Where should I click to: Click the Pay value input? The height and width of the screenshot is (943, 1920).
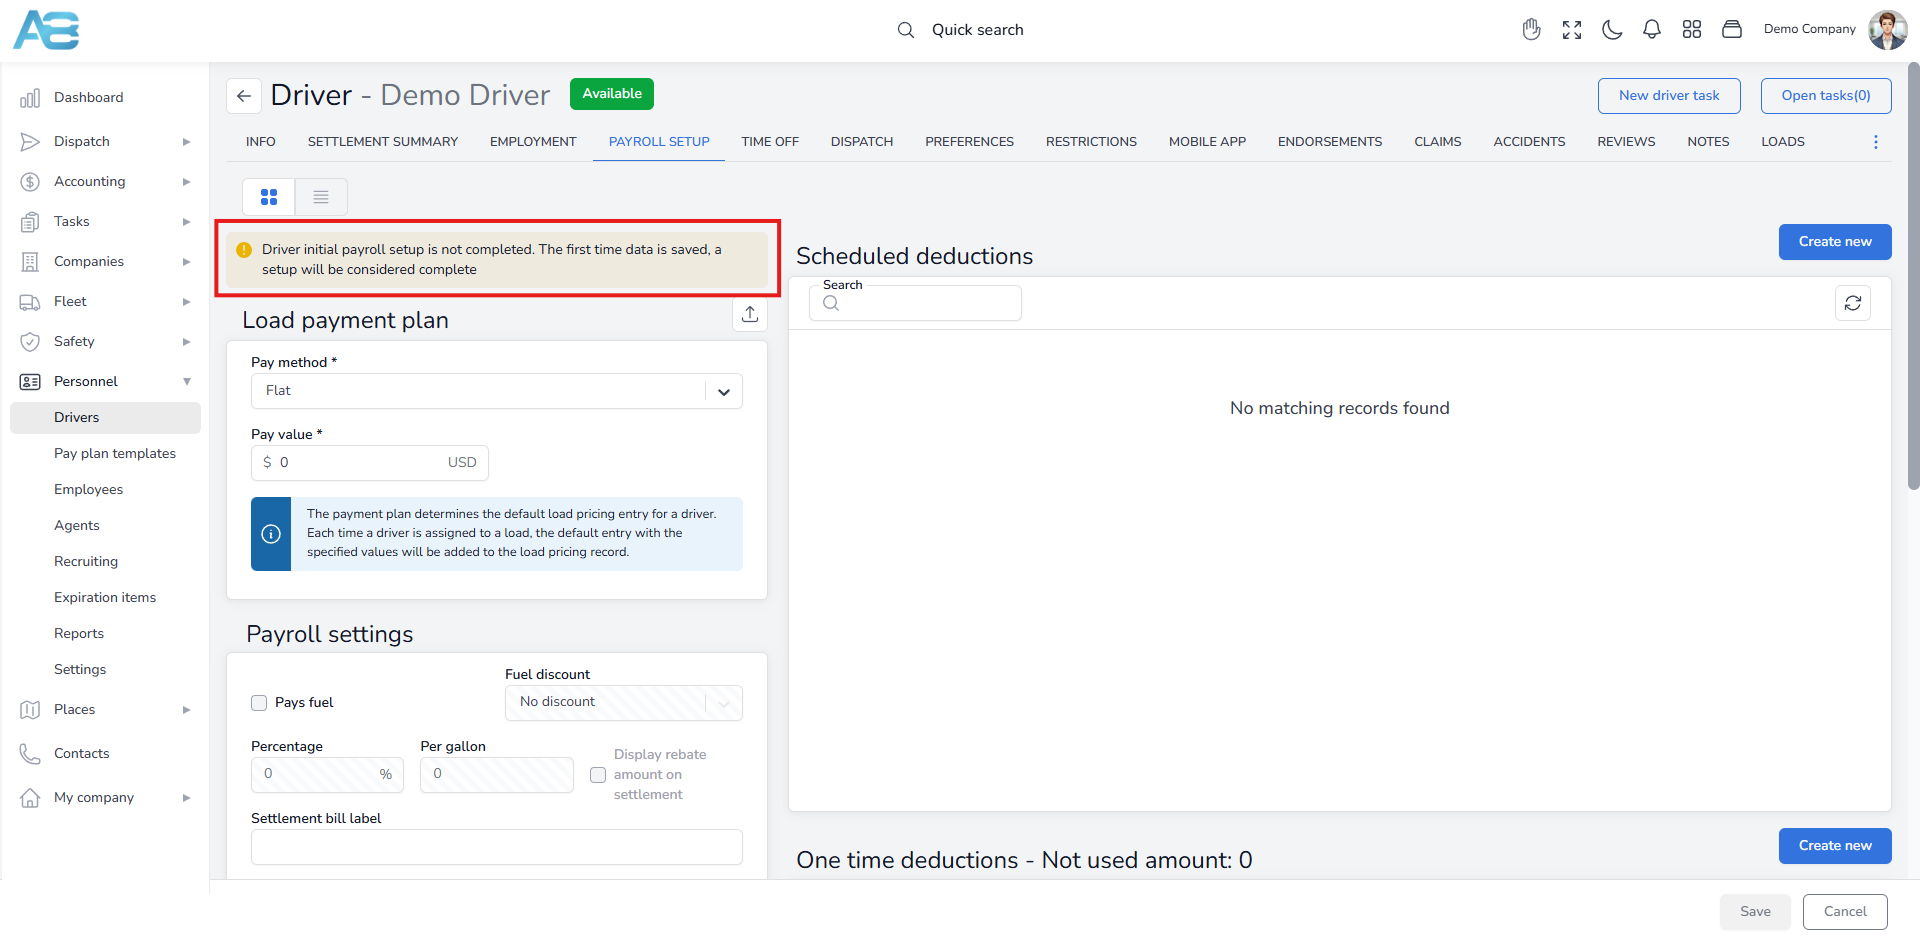tap(369, 463)
